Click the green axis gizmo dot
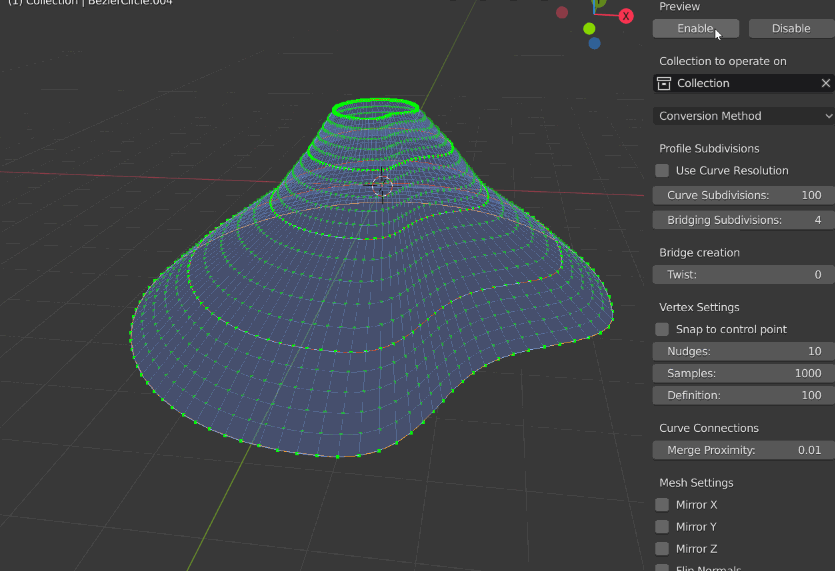The image size is (835, 571). [589, 29]
